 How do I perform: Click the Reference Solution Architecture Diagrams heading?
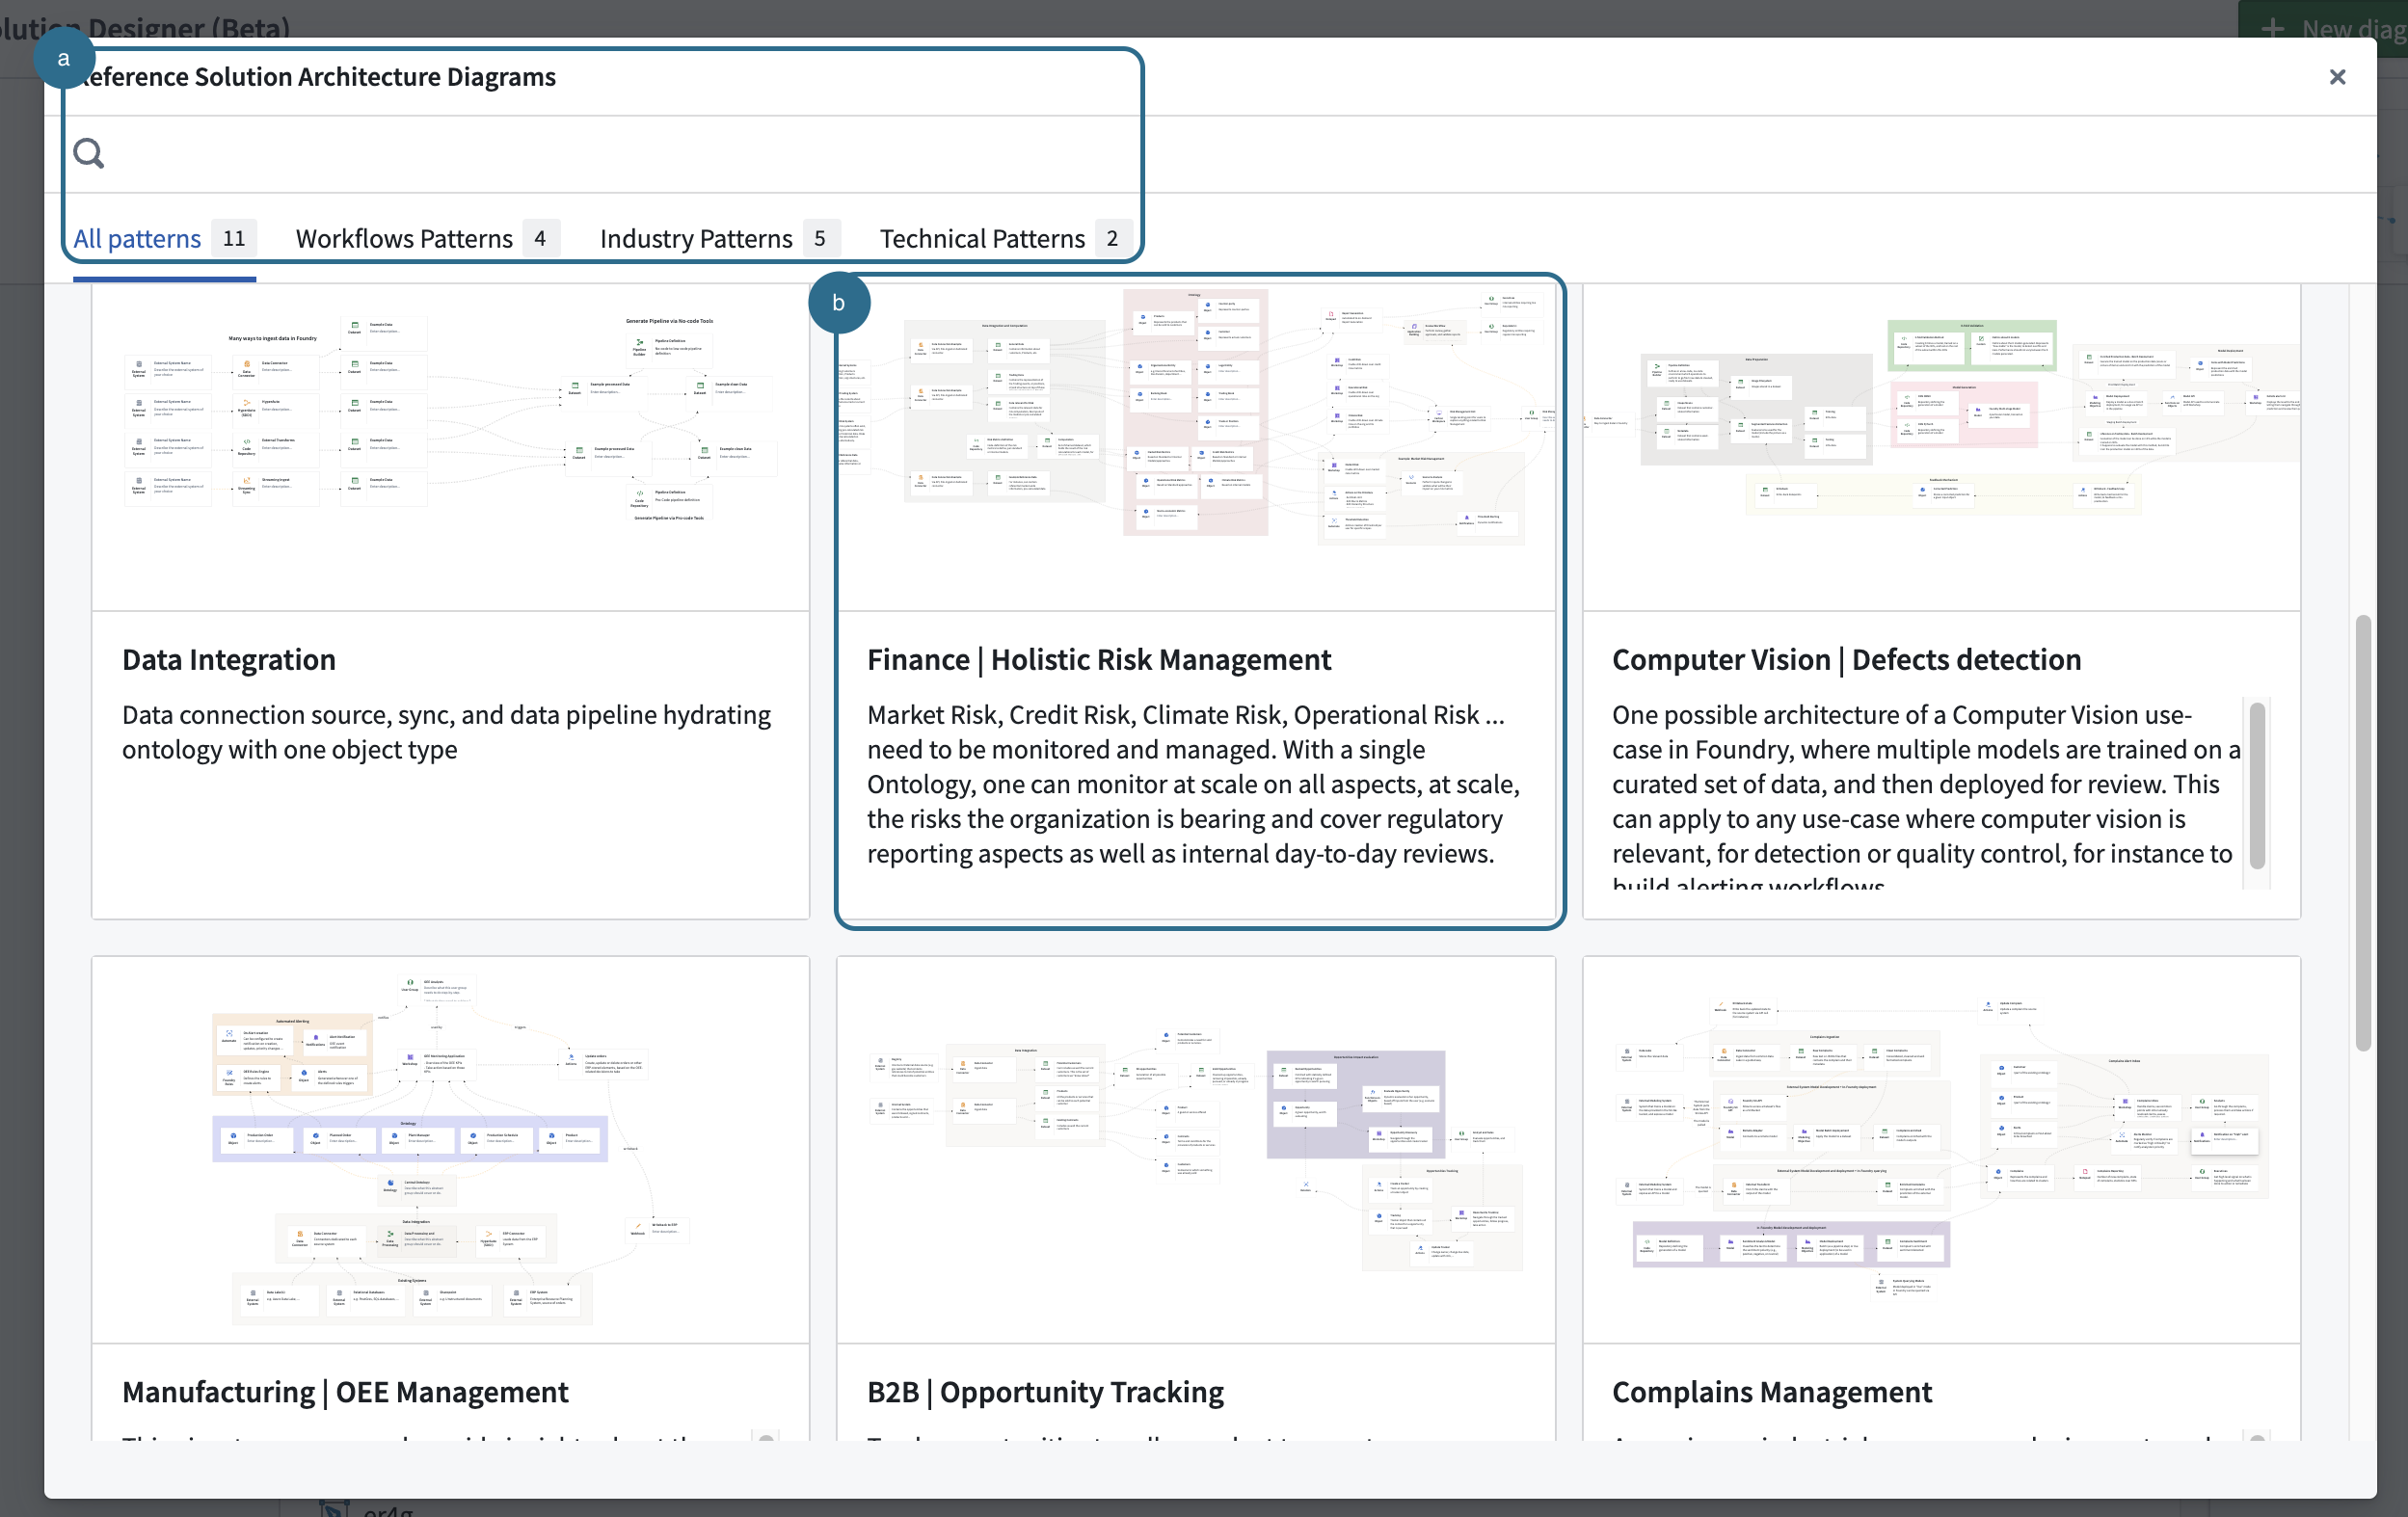click(x=316, y=77)
